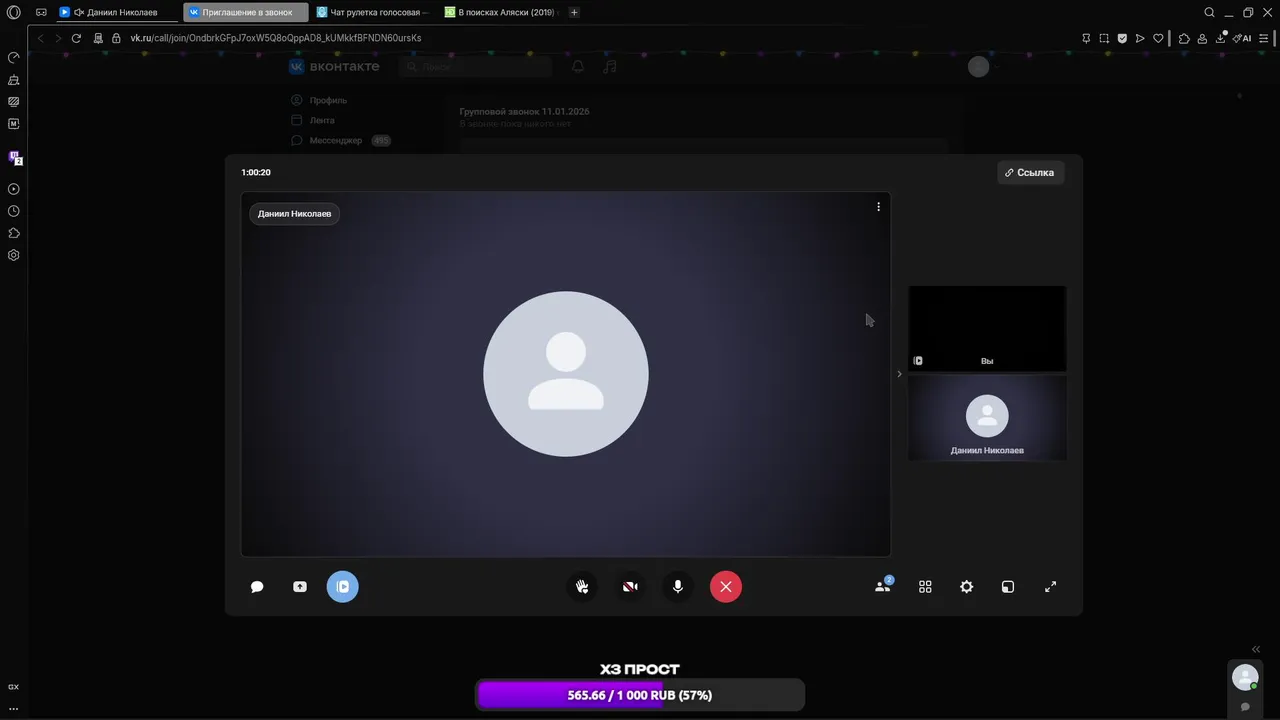The height and width of the screenshot is (720, 1280).
Task: Open the call participants list
Action: coord(883,587)
